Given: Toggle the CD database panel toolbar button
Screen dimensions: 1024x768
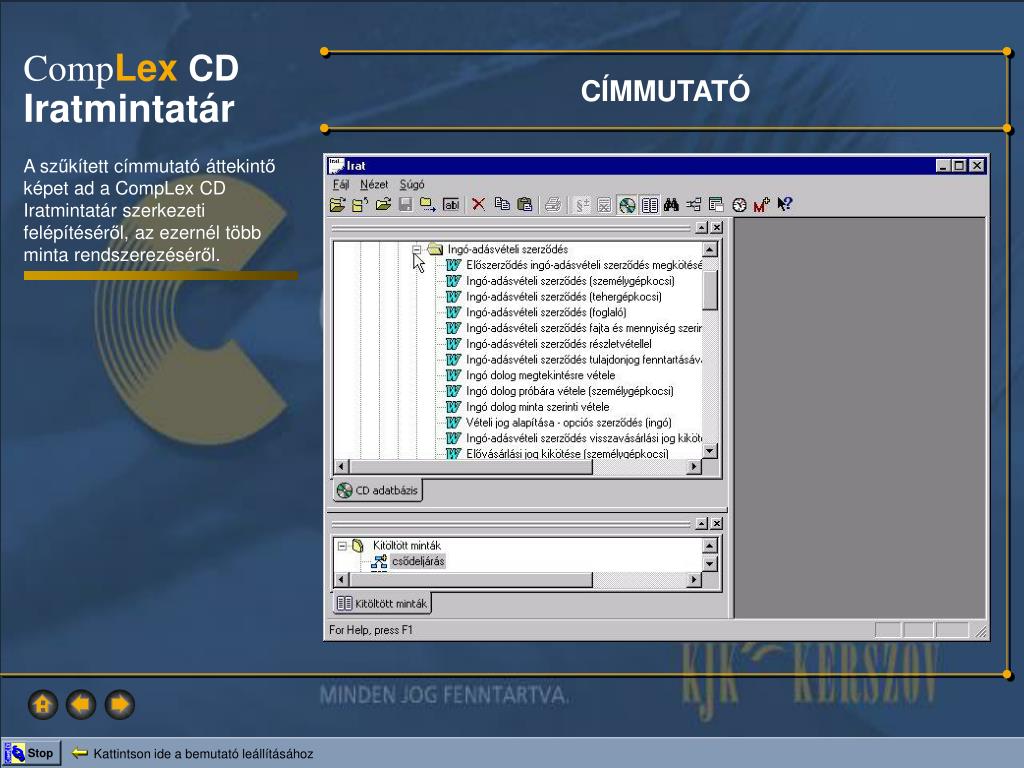Looking at the screenshot, I should (627, 205).
